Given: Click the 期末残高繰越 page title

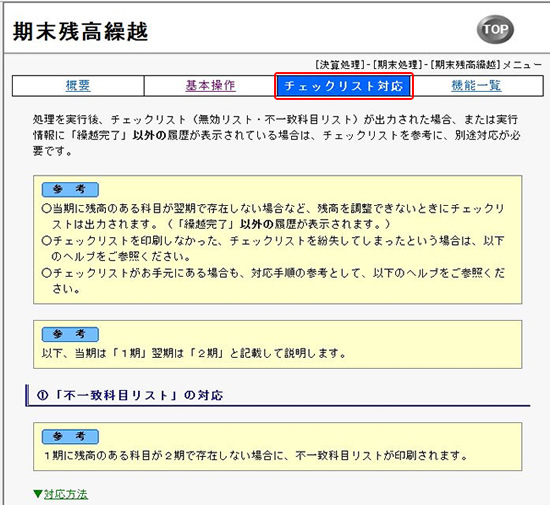Looking at the screenshot, I should [x=80, y=32].
